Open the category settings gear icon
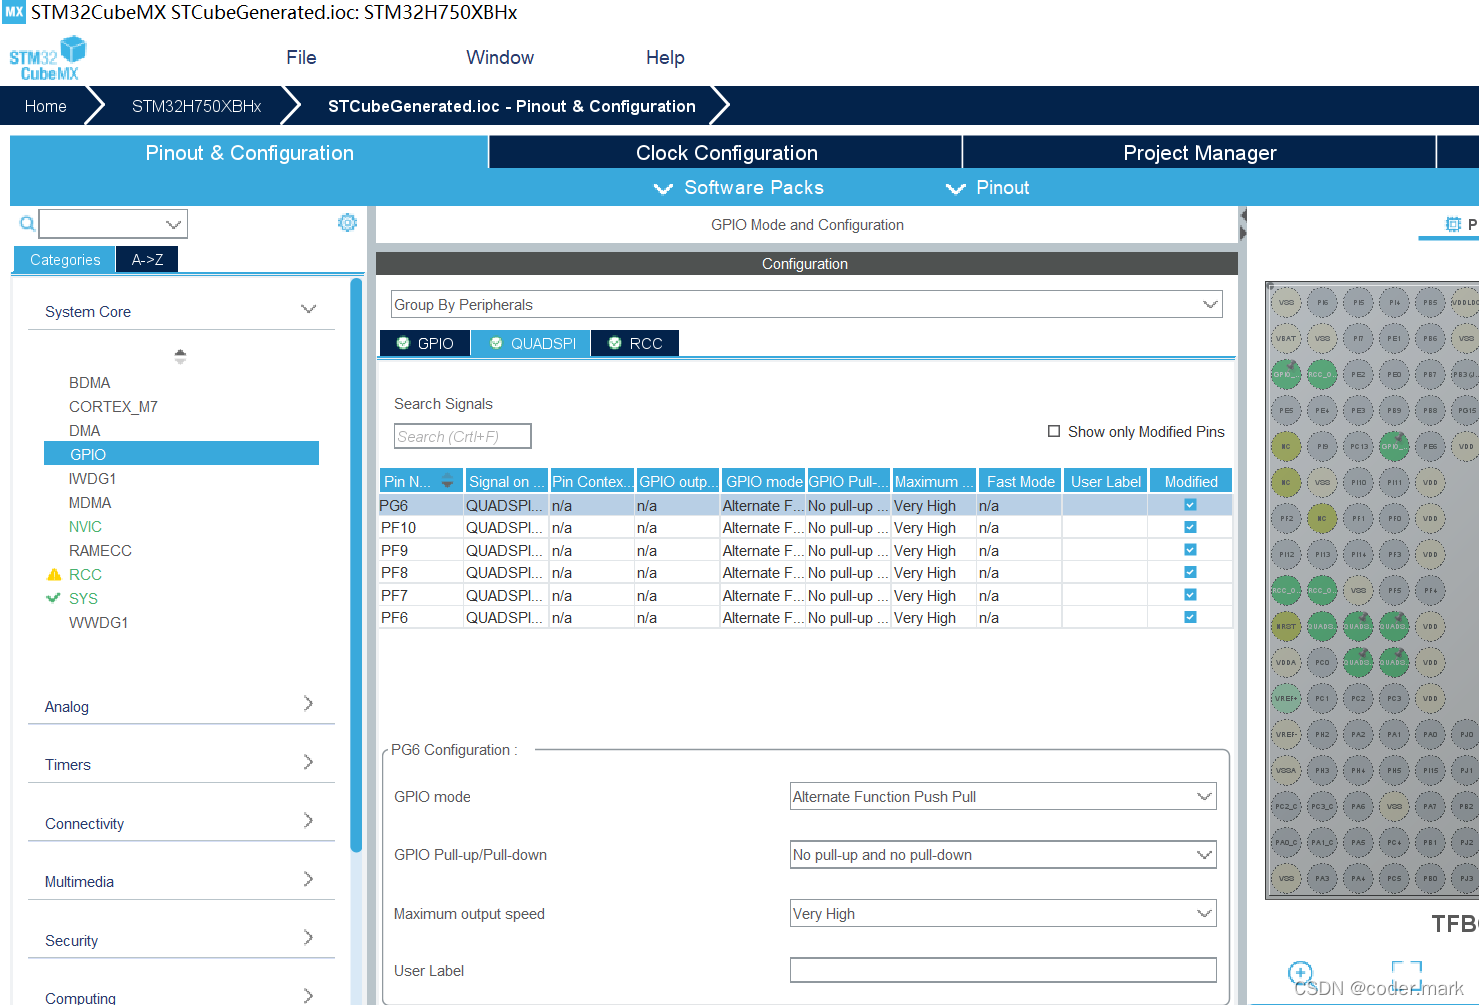Screen dimensions: 1479x1005 pos(347,223)
